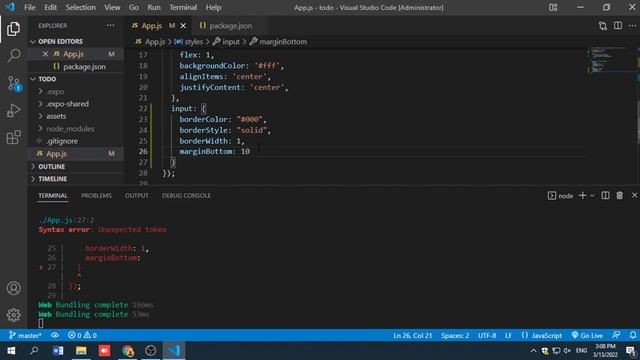
Task: Open the Terminal menu
Action: point(183,7)
